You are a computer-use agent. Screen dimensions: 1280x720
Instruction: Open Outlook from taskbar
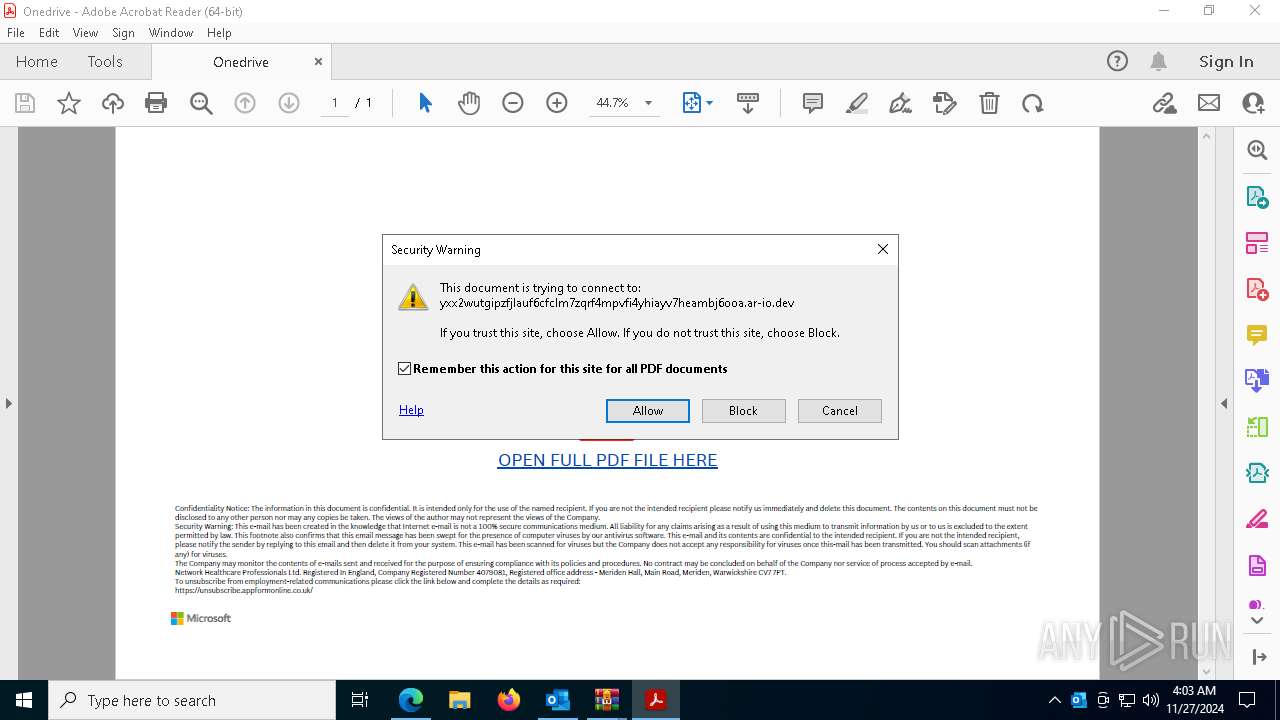click(x=558, y=700)
